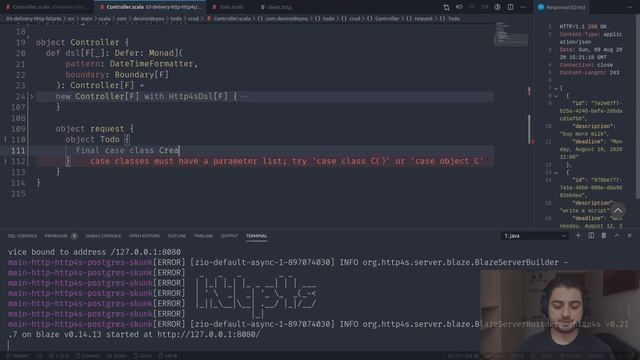Image resolution: width=640 pixels, height=360 pixels.
Task: Click the red inline error message on line 112
Action: click(x=287, y=161)
